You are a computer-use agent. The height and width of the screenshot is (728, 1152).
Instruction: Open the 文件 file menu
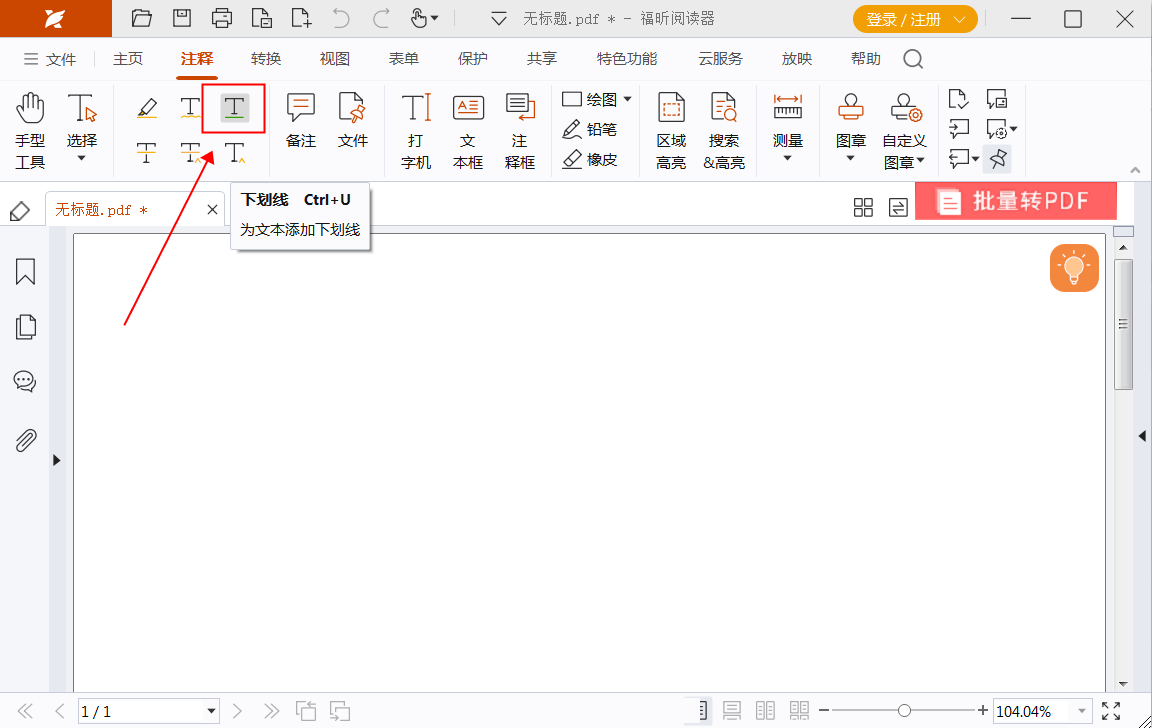tap(51, 59)
